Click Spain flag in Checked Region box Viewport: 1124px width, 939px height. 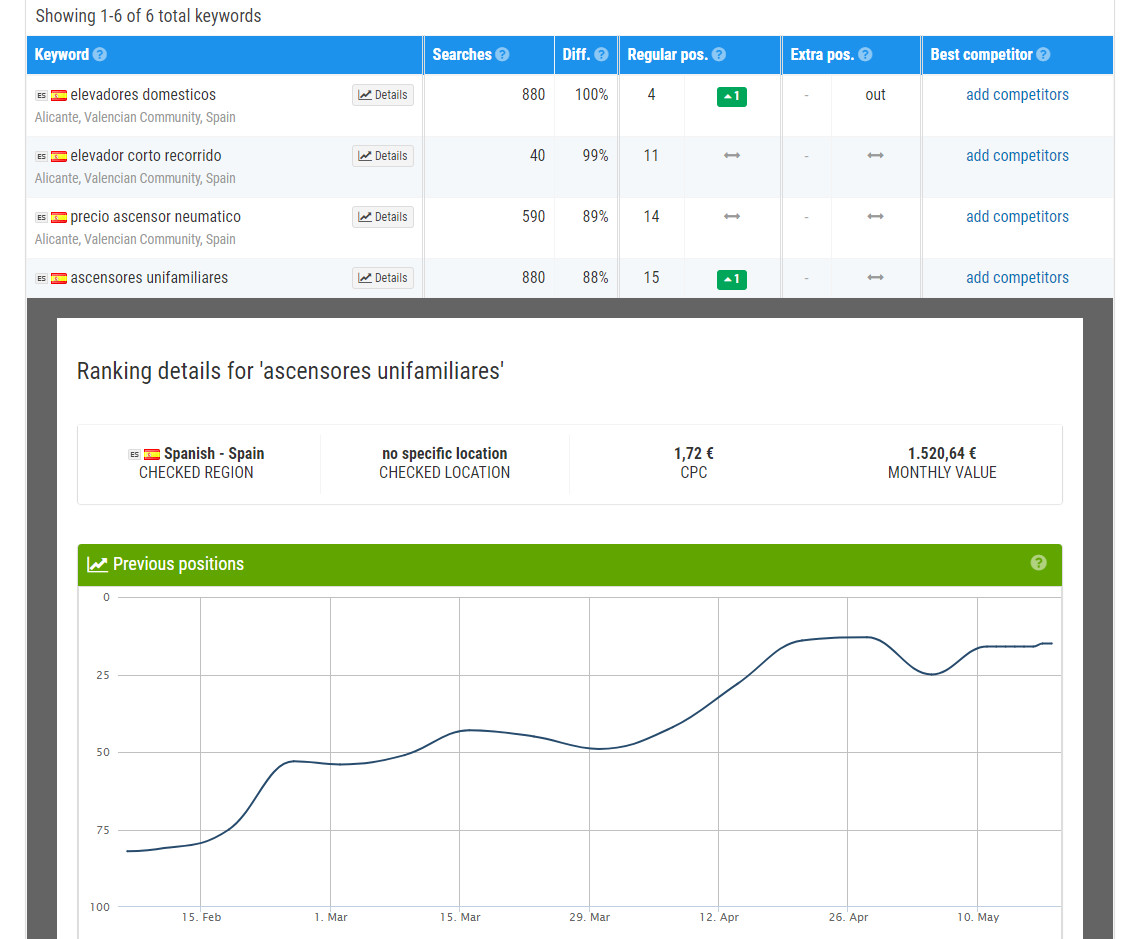[x=152, y=454]
